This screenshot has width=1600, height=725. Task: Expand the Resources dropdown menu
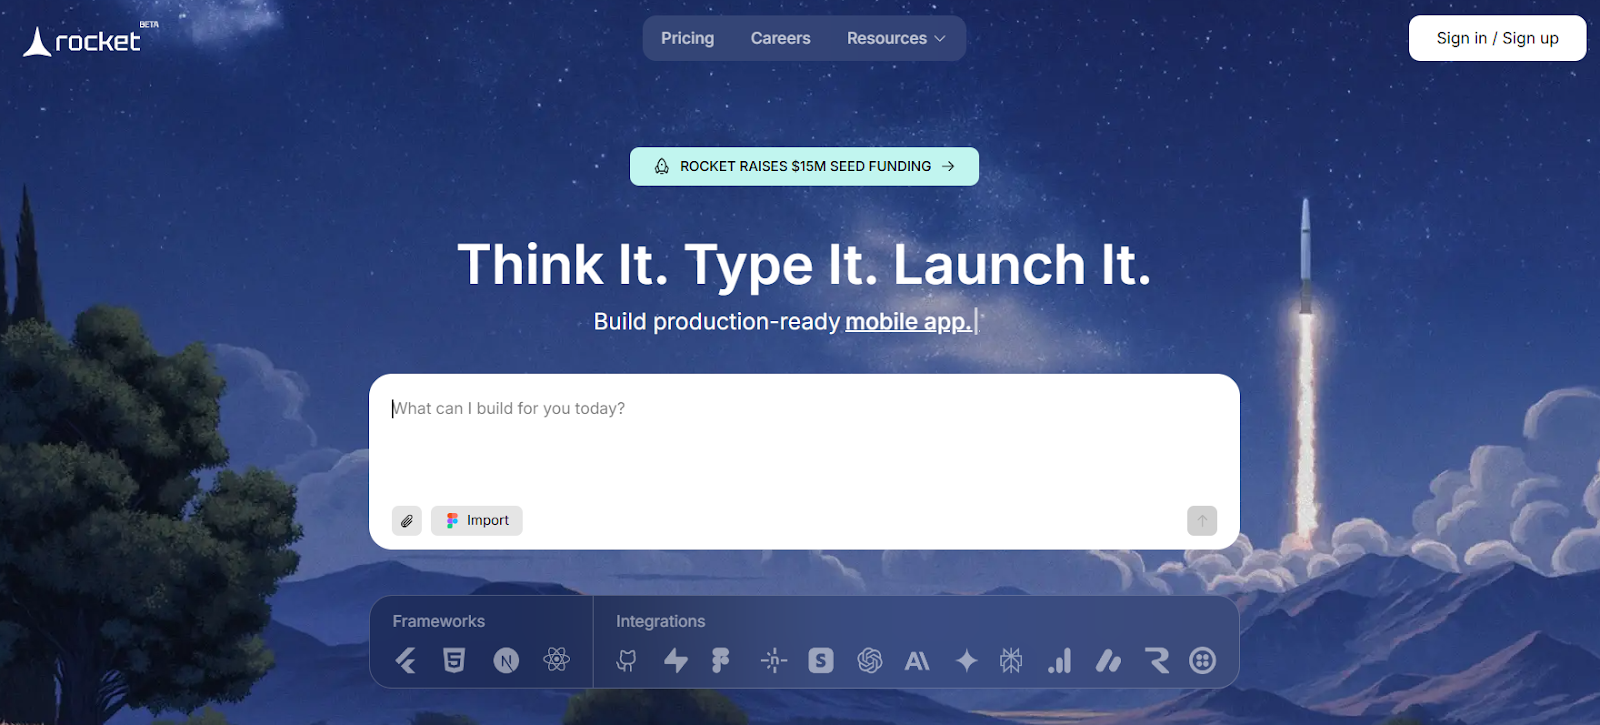pyautogui.click(x=895, y=38)
